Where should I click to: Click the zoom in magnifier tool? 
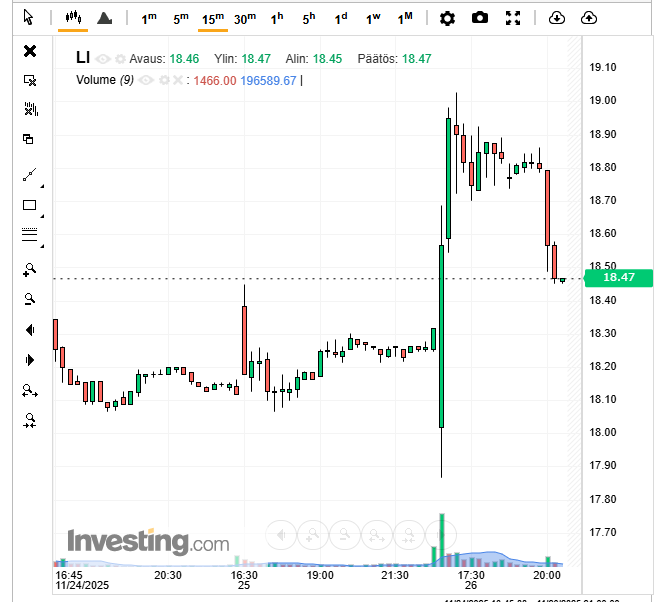tap(30, 269)
